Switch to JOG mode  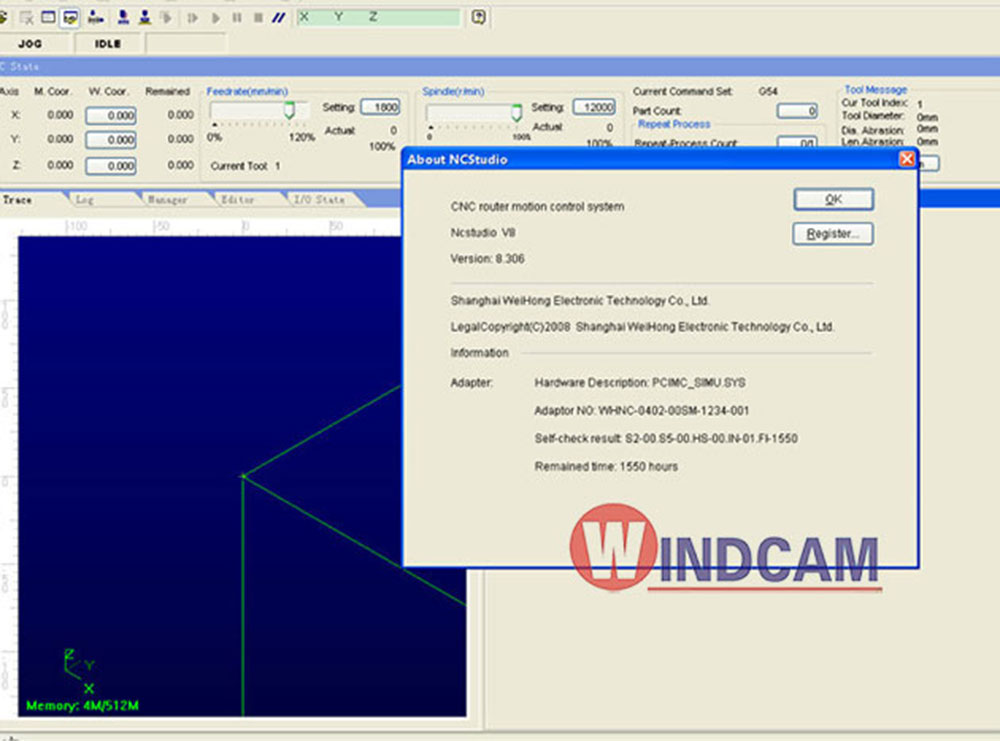coord(30,44)
